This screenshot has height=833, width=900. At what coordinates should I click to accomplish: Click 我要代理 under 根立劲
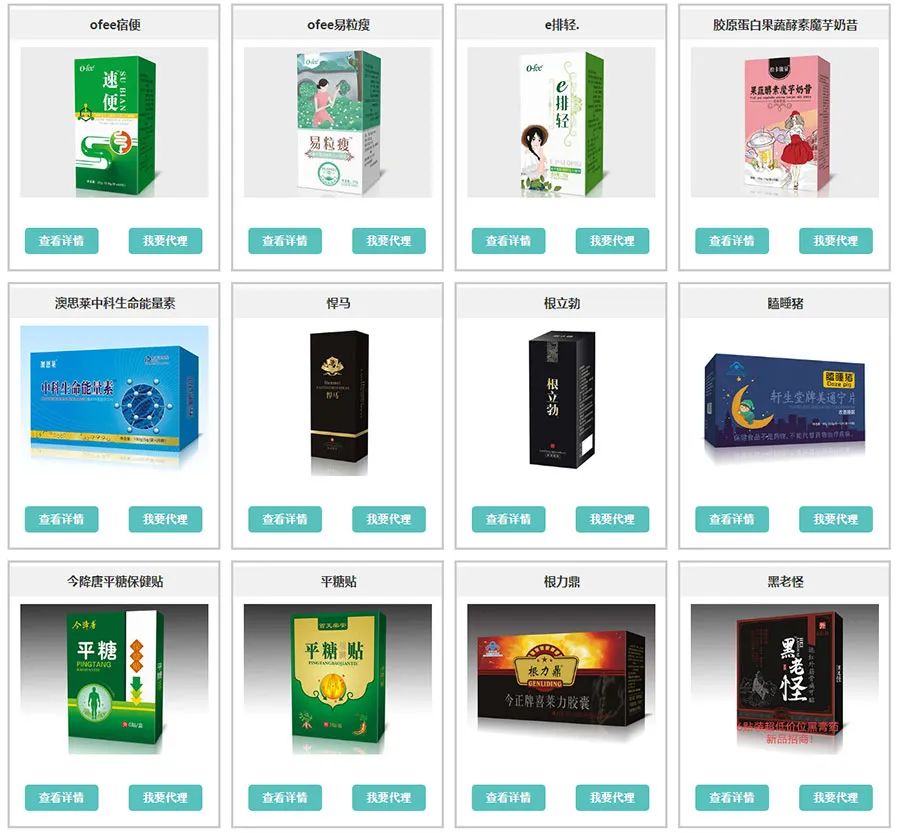coord(612,519)
